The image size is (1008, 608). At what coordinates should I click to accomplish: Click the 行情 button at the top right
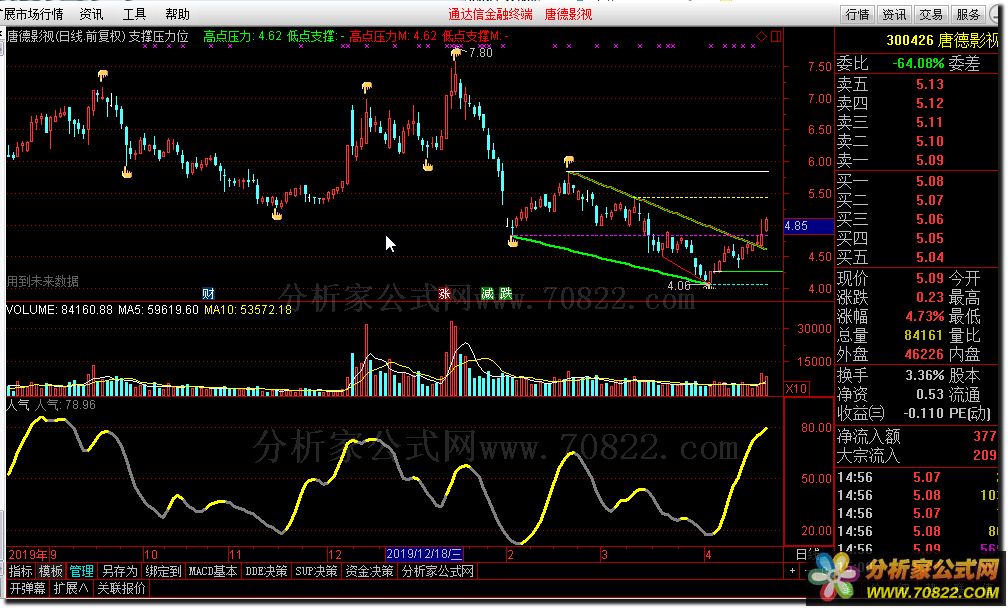point(858,14)
